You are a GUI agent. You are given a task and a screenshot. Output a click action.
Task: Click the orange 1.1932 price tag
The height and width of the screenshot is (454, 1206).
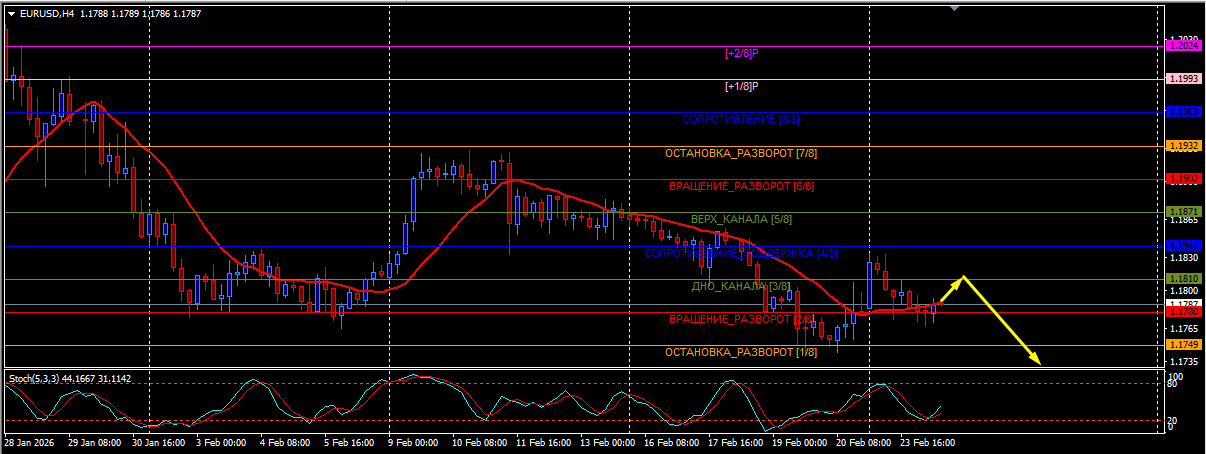[x=1184, y=146]
